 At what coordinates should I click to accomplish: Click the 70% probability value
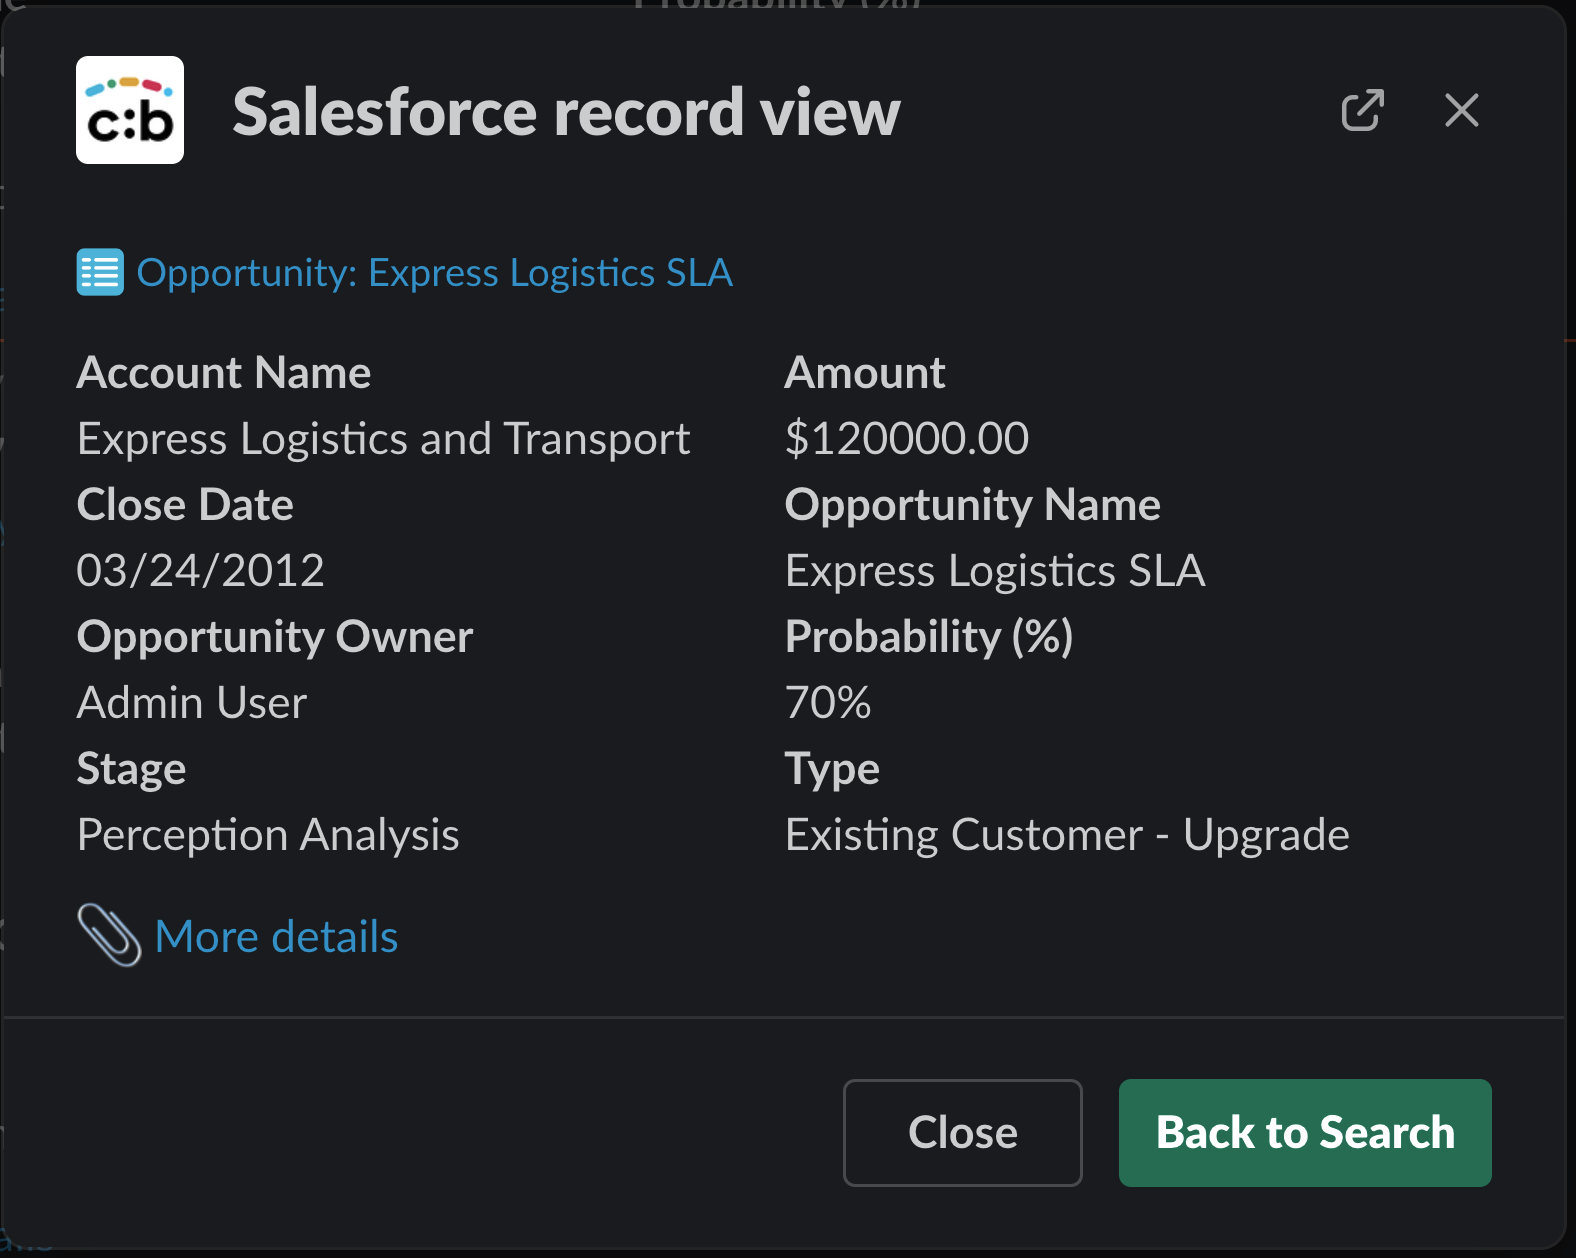(x=827, y=702)
